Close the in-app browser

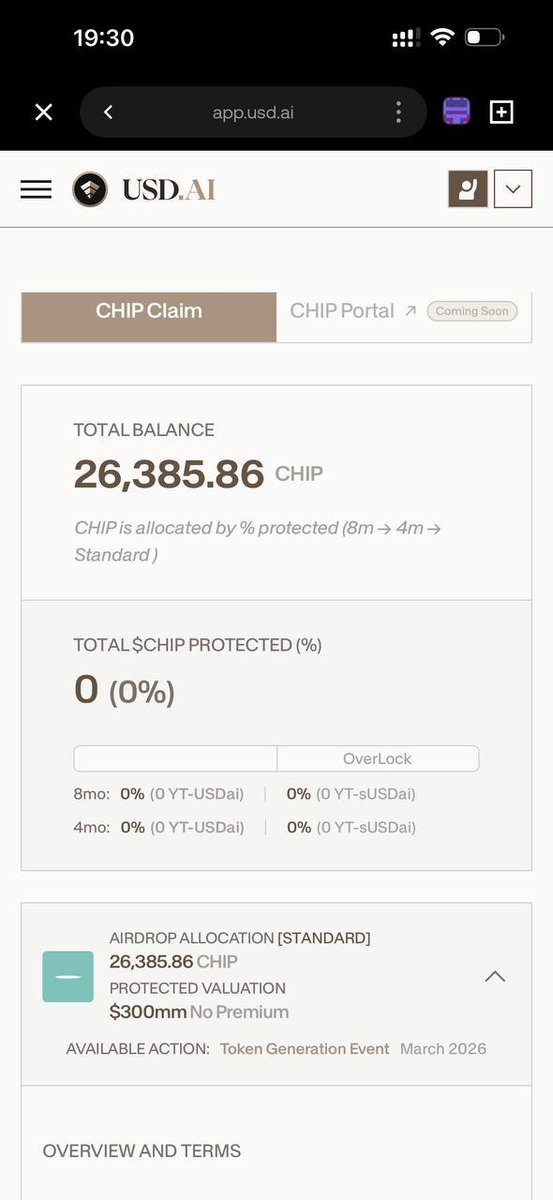(44, 112)
